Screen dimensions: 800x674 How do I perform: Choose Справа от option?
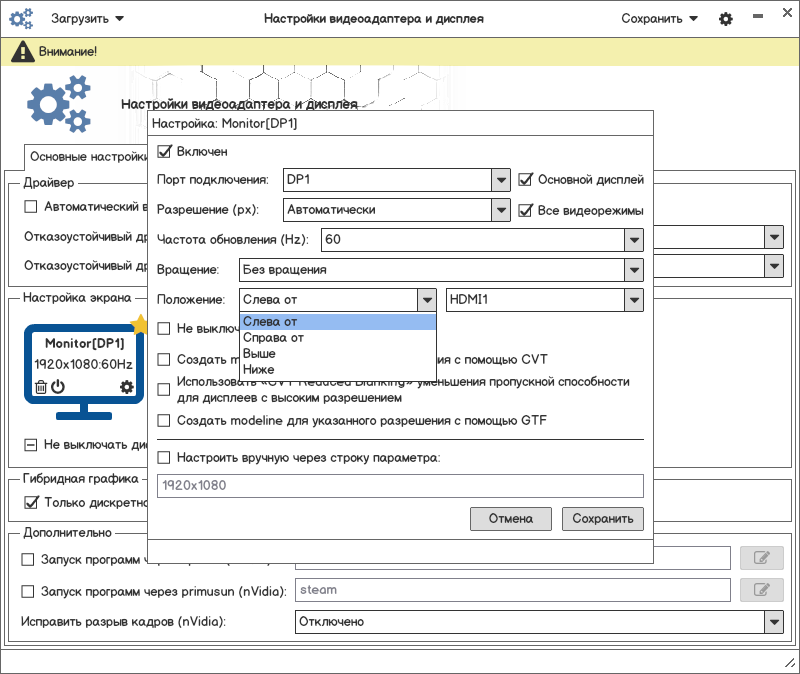click(x=338, y=338)
